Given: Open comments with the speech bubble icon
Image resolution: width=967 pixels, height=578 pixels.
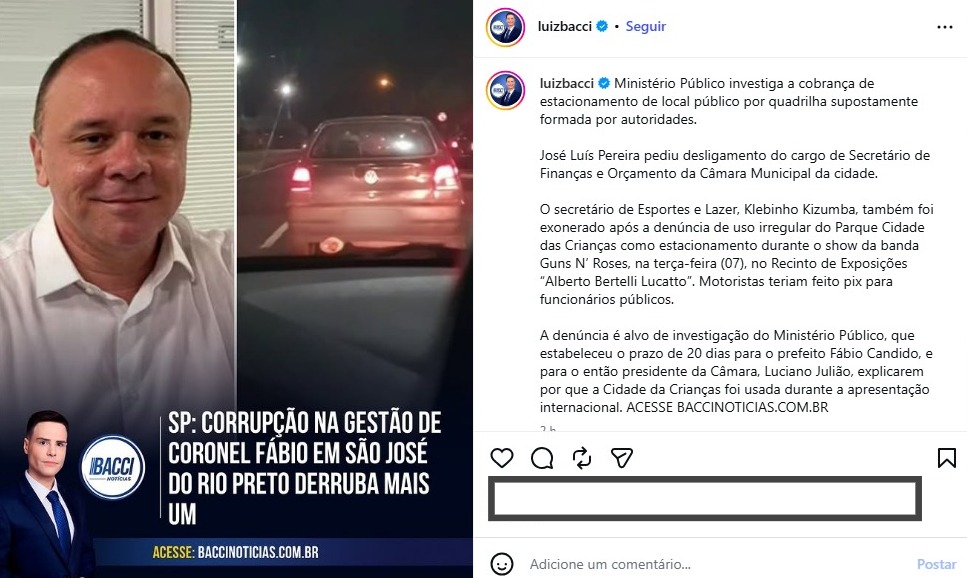Looking at the screenshot, I should [542, 458].
